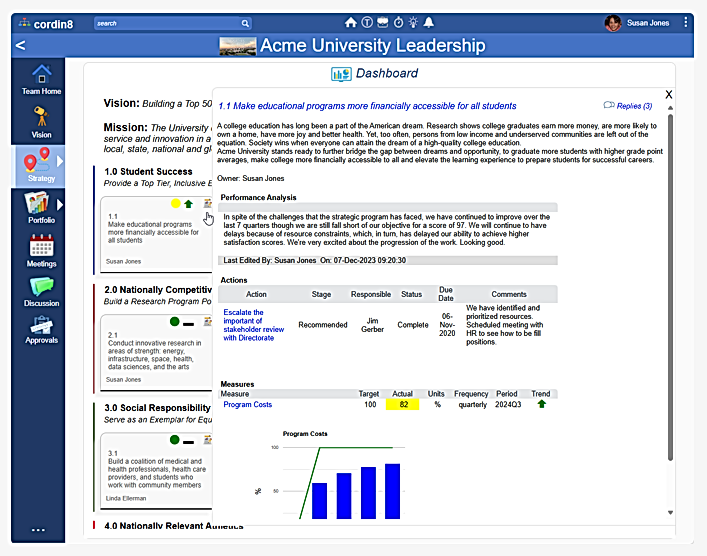Open objective 1.1 title link
The width and height of the screenshot is (707, 556).
point(367,106)
